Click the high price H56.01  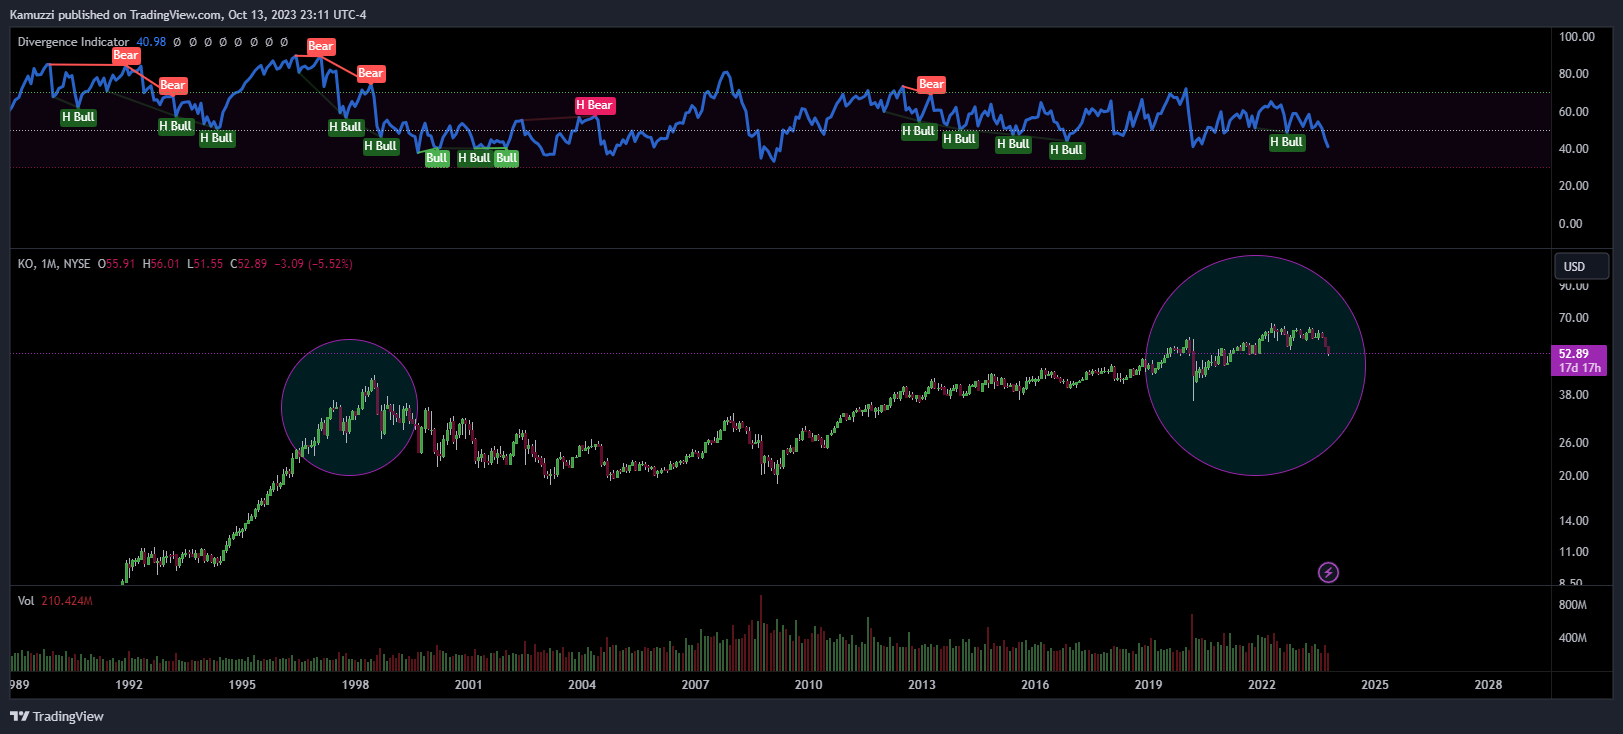161,264
